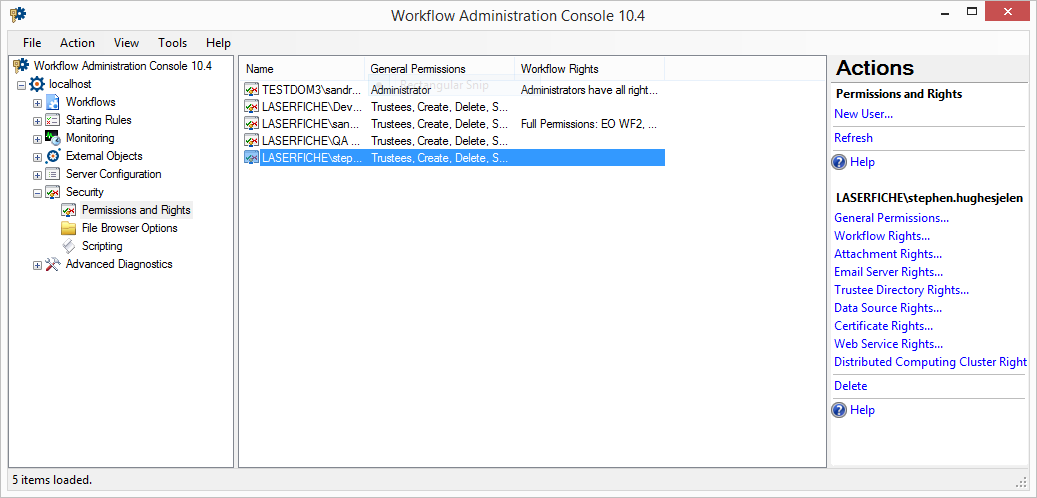Select the LASERFICHE\QA user row
The width and height of the screenshot is (1037, 498).
[454, 140]
